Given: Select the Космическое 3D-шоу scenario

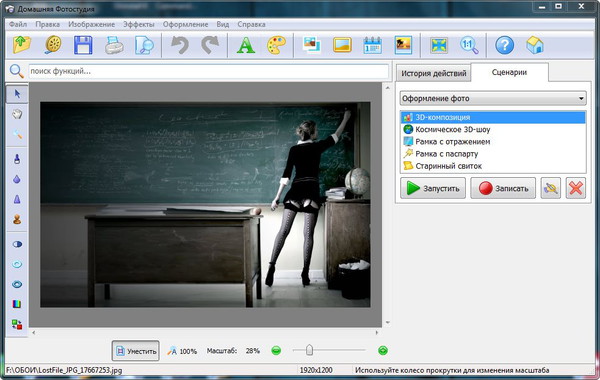Looking at the screenshot, I should (493, 129).
